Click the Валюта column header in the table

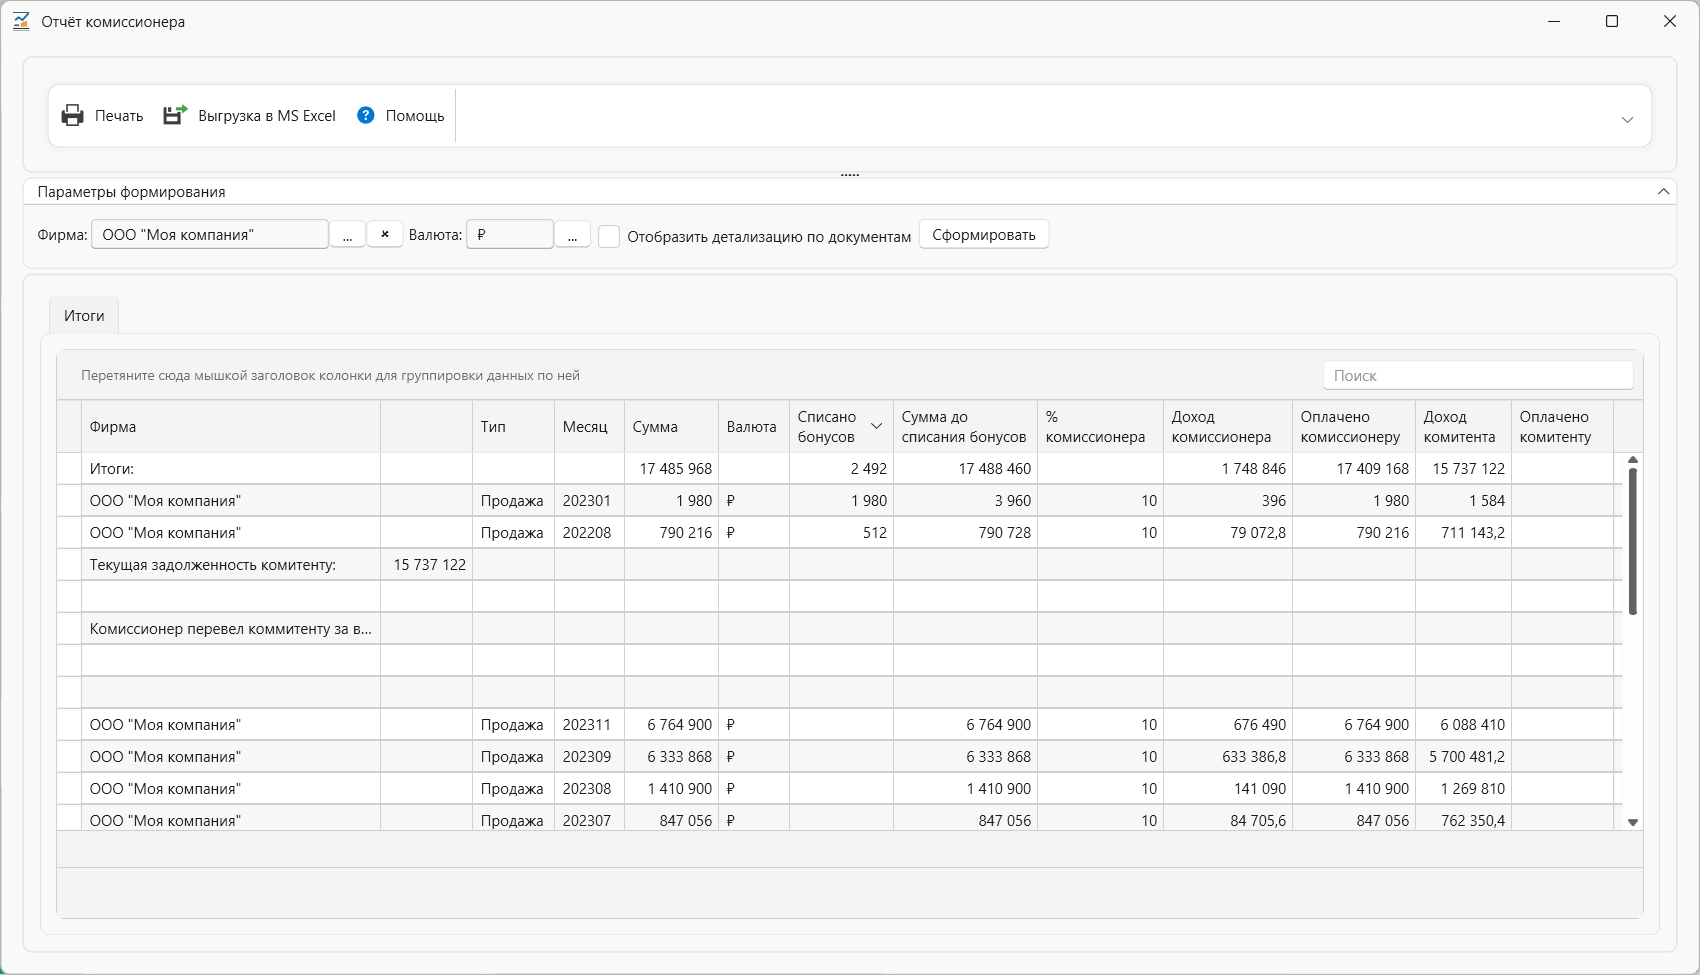[x=754, y=427]
